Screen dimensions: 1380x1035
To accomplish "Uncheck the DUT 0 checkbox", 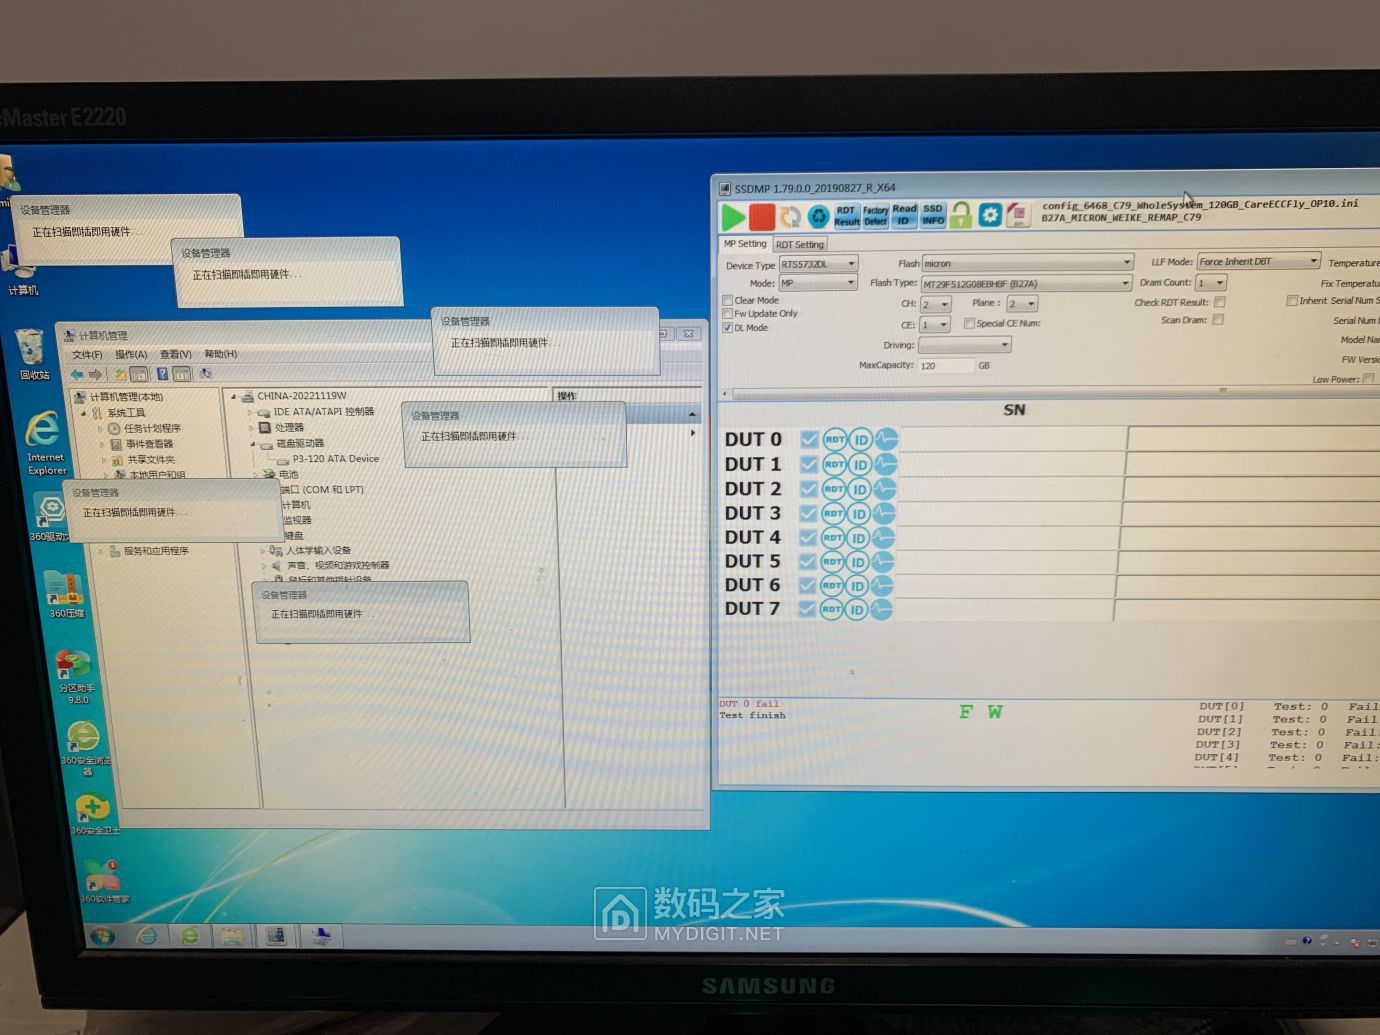I will (x=809, y=439).
